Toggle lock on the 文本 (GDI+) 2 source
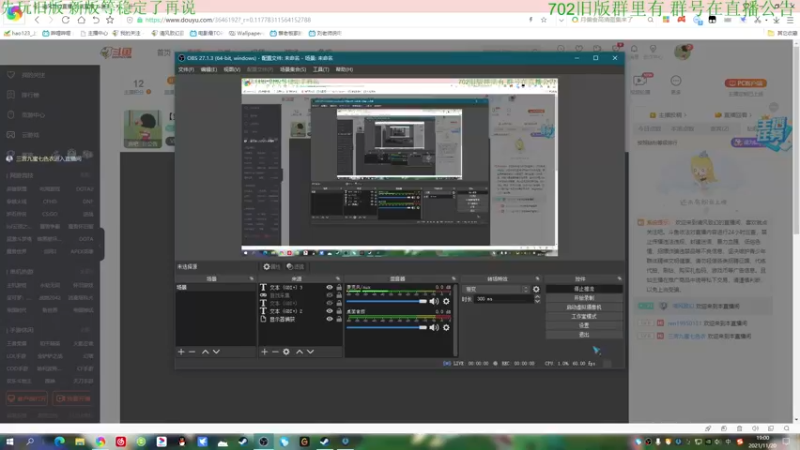 click(339, 311)
